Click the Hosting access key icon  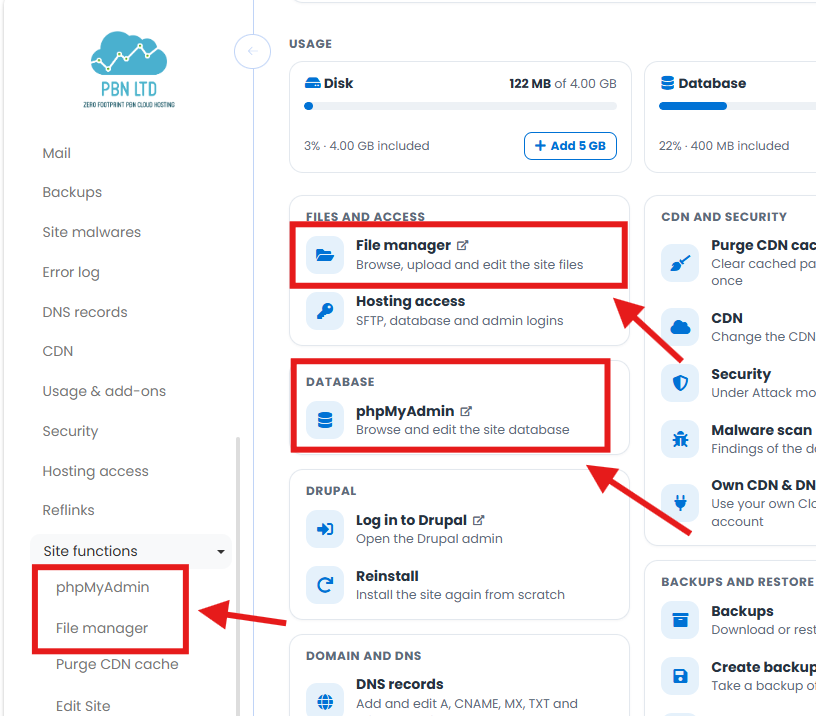coord(325,311)
